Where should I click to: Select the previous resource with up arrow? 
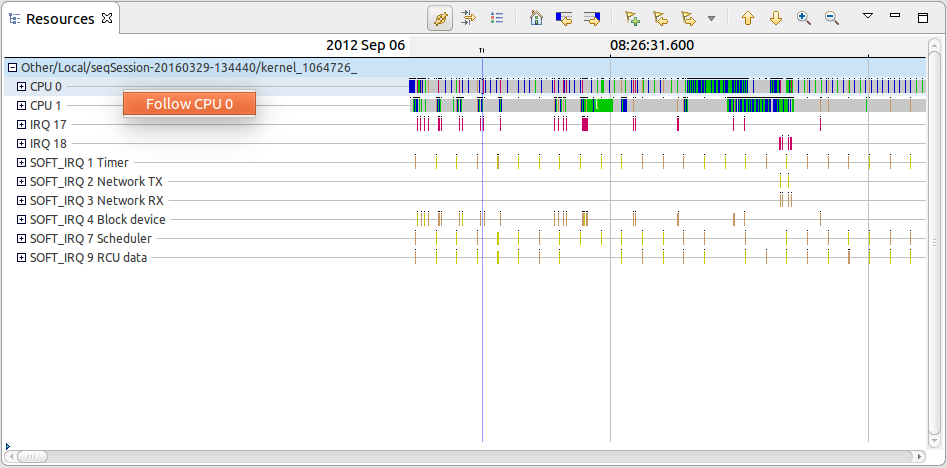pos(748,19)
